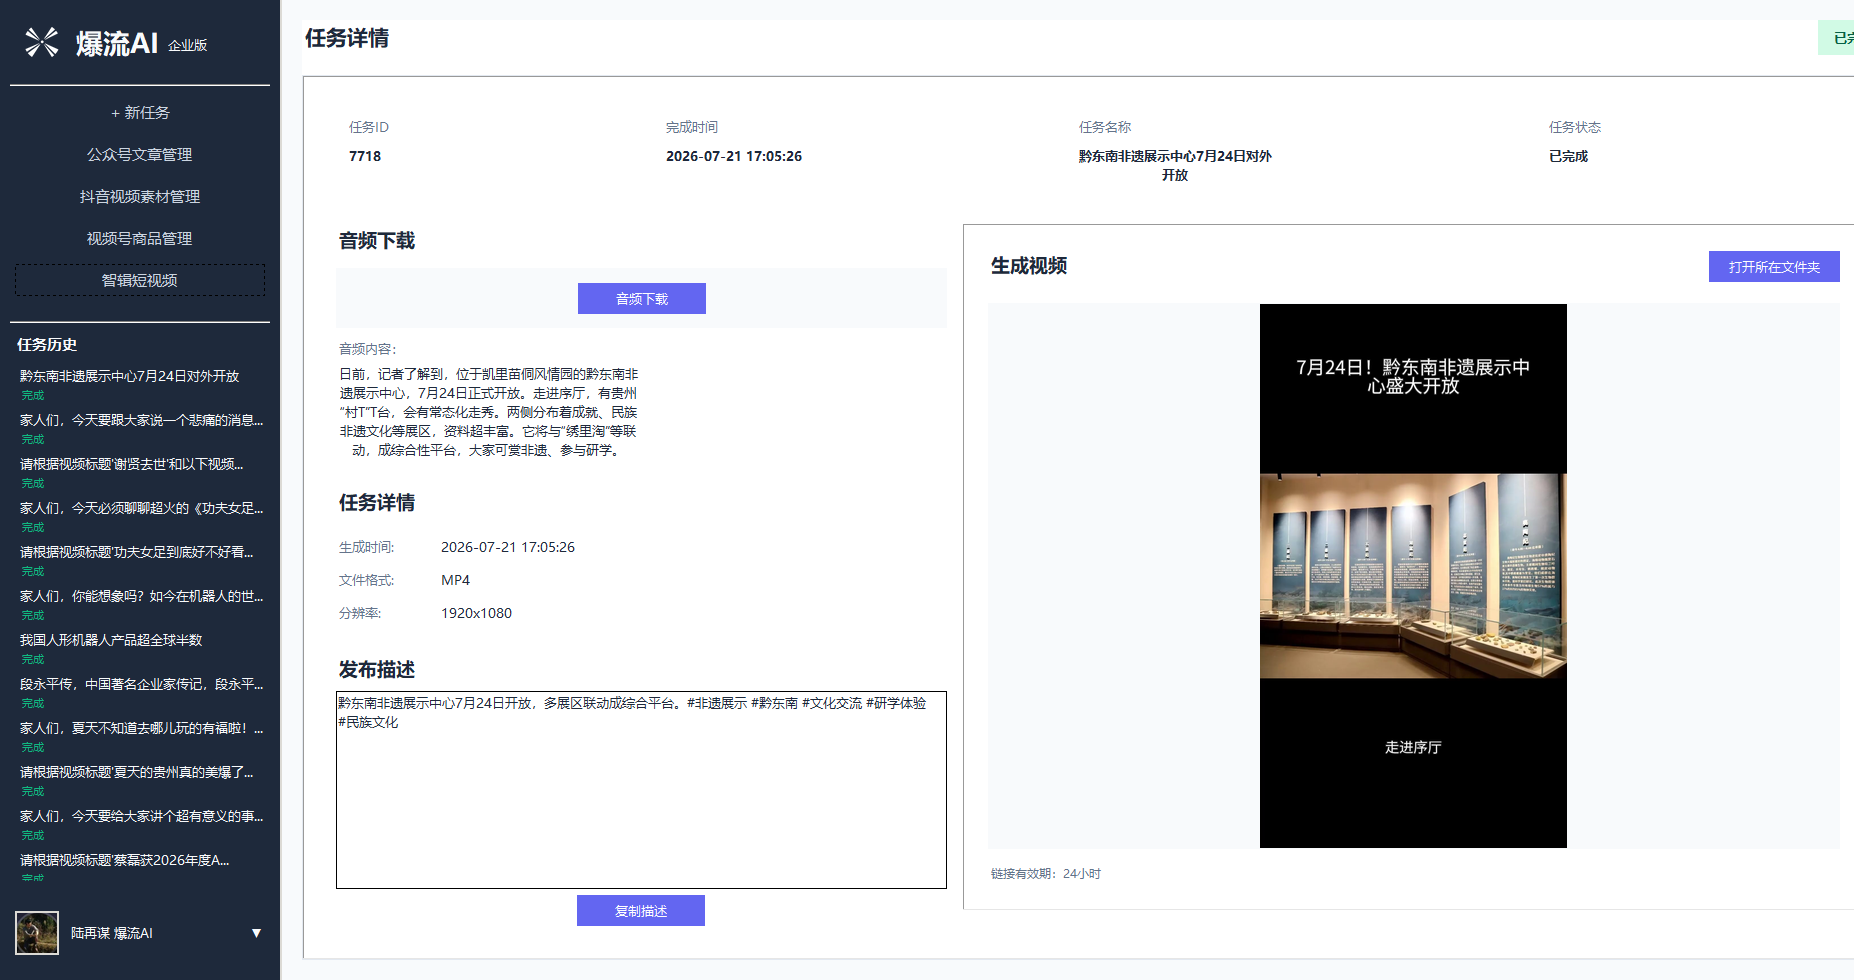Screen dimensions: 1854x980
Task: Click the 音频下载 button
Action: (642, 298)
